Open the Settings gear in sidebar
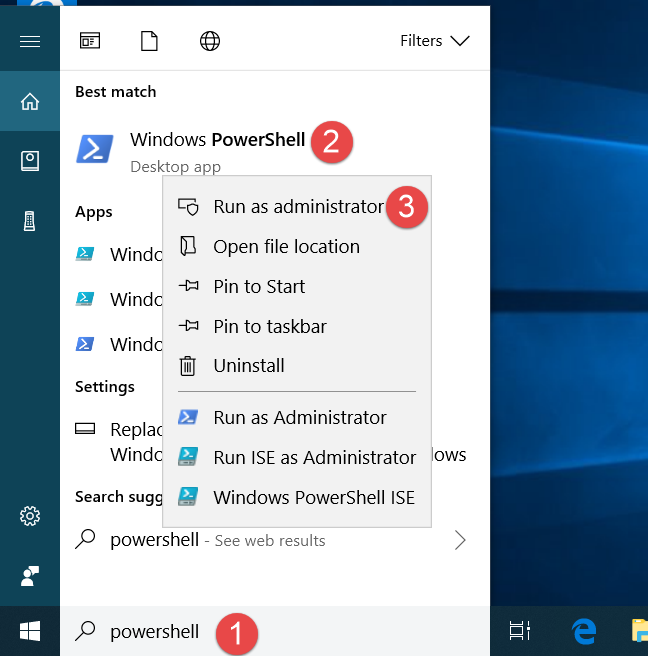648x656 pixels. (30, 516)
